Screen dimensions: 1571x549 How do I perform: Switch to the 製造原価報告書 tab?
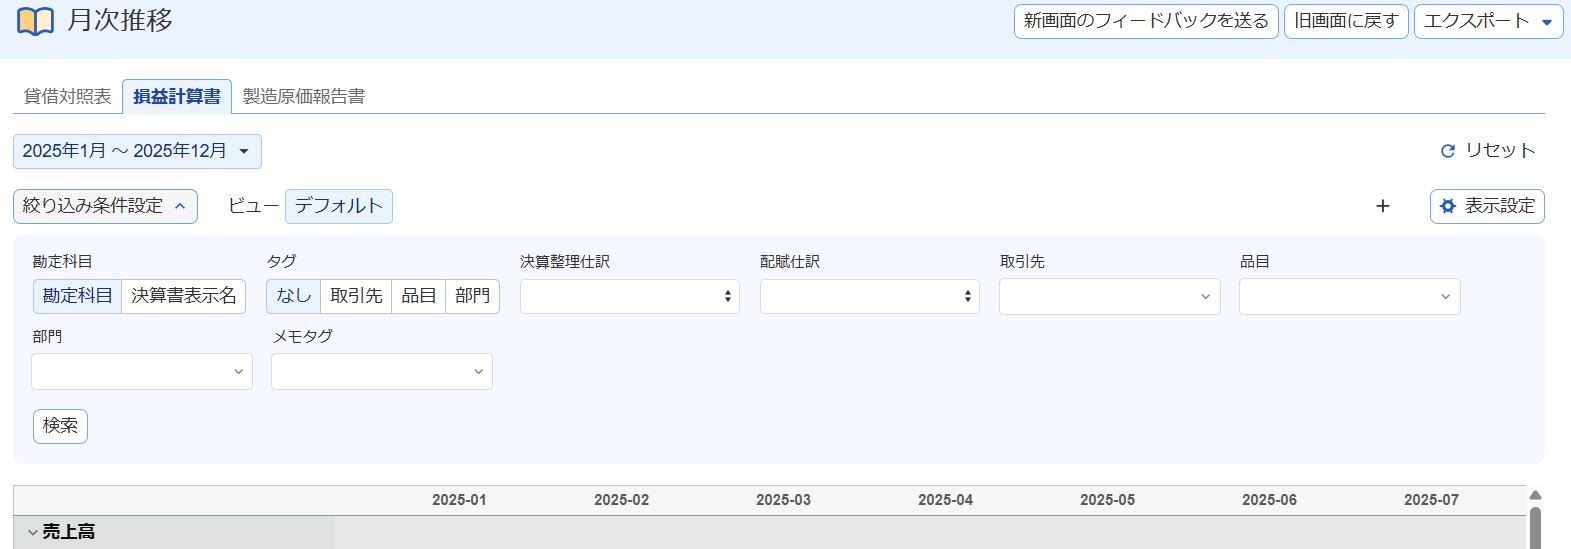pyautogui.click(x=304, y=96)
